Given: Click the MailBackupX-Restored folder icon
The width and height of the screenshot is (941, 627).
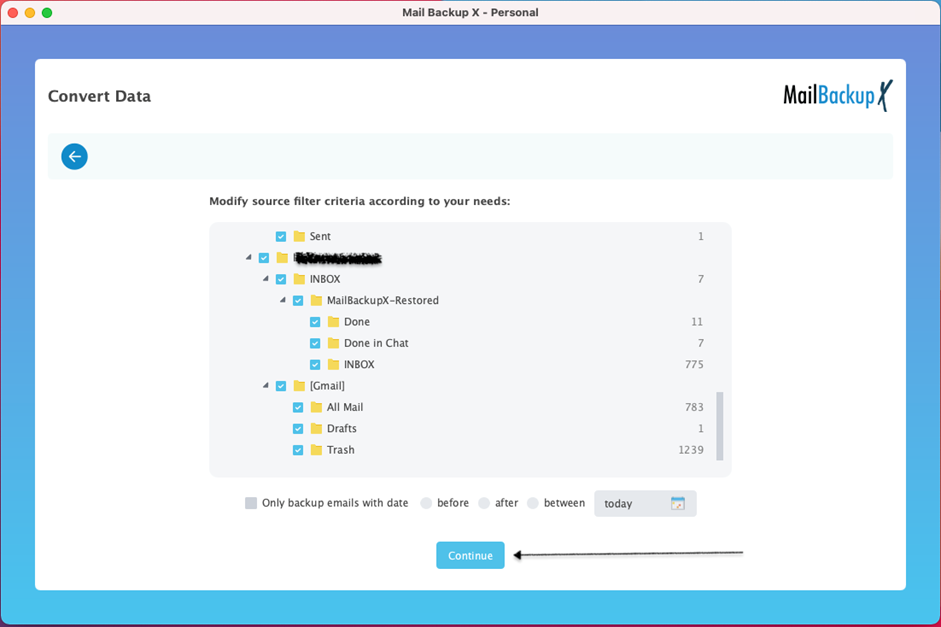Looking at the screenshot, I should (x=316, y=301).
